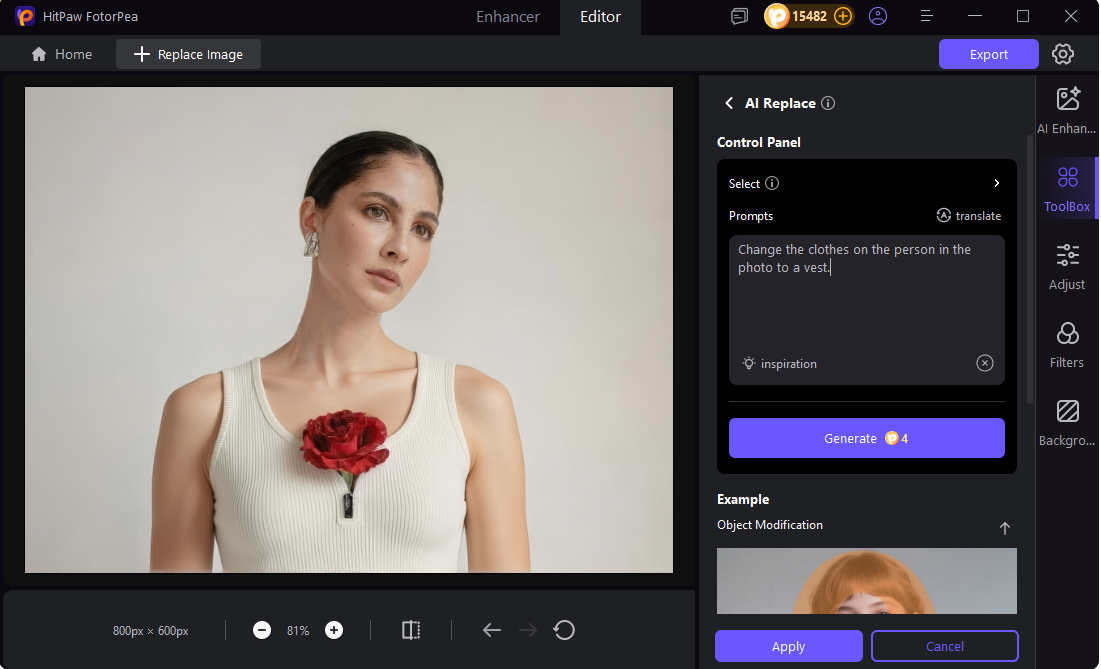
Task: Apply the current edits
Action: (788, 646)
